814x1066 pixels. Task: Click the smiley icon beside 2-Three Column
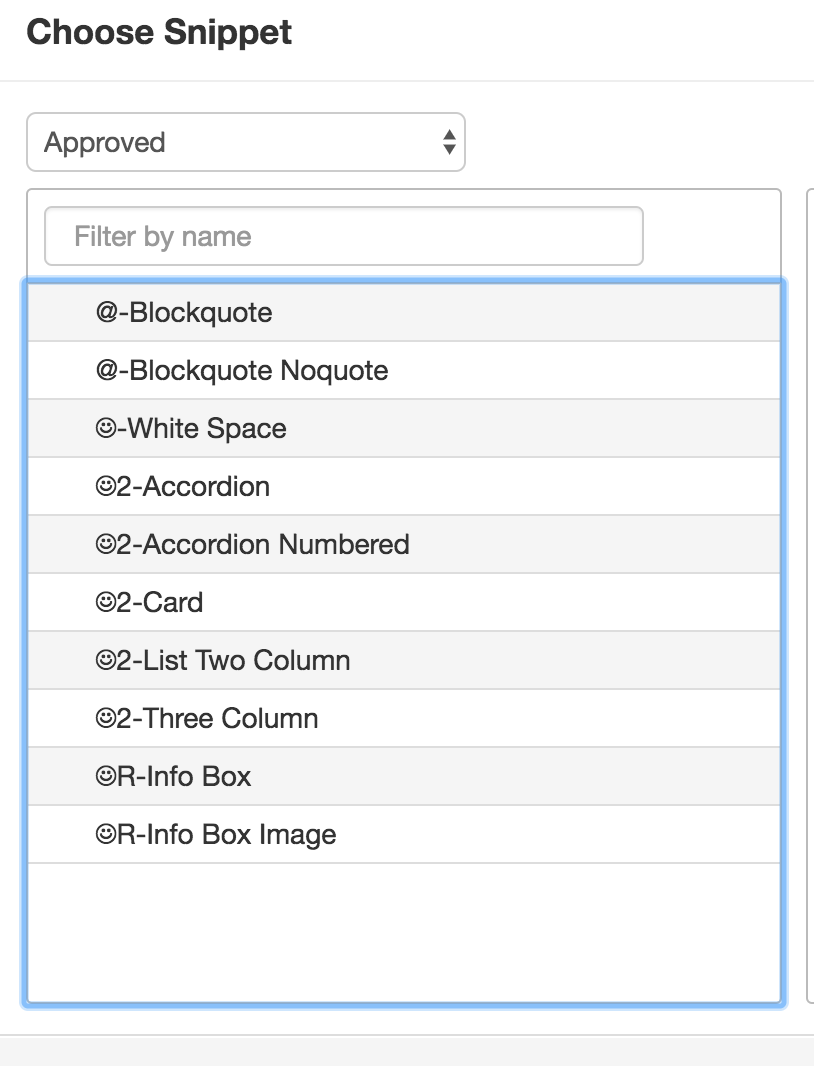pos(105,719)
